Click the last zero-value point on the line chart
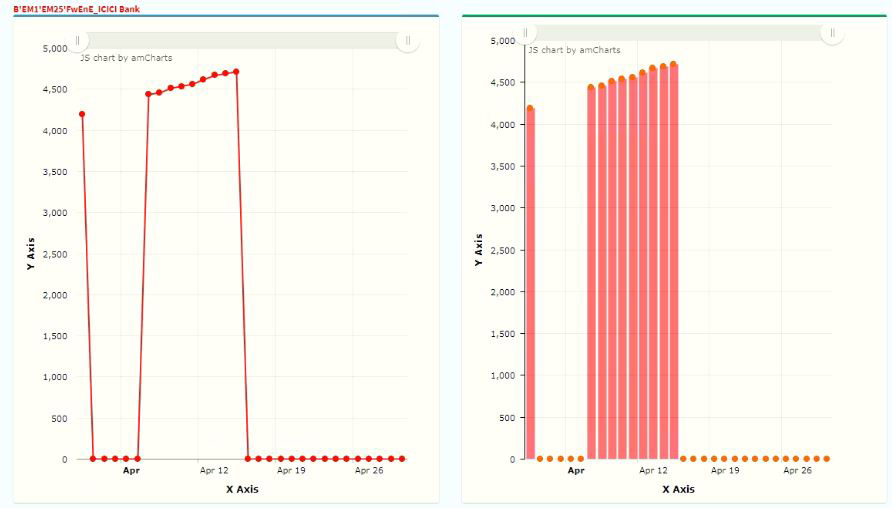This screenshot has height=508, width=892. pos(402,459)
